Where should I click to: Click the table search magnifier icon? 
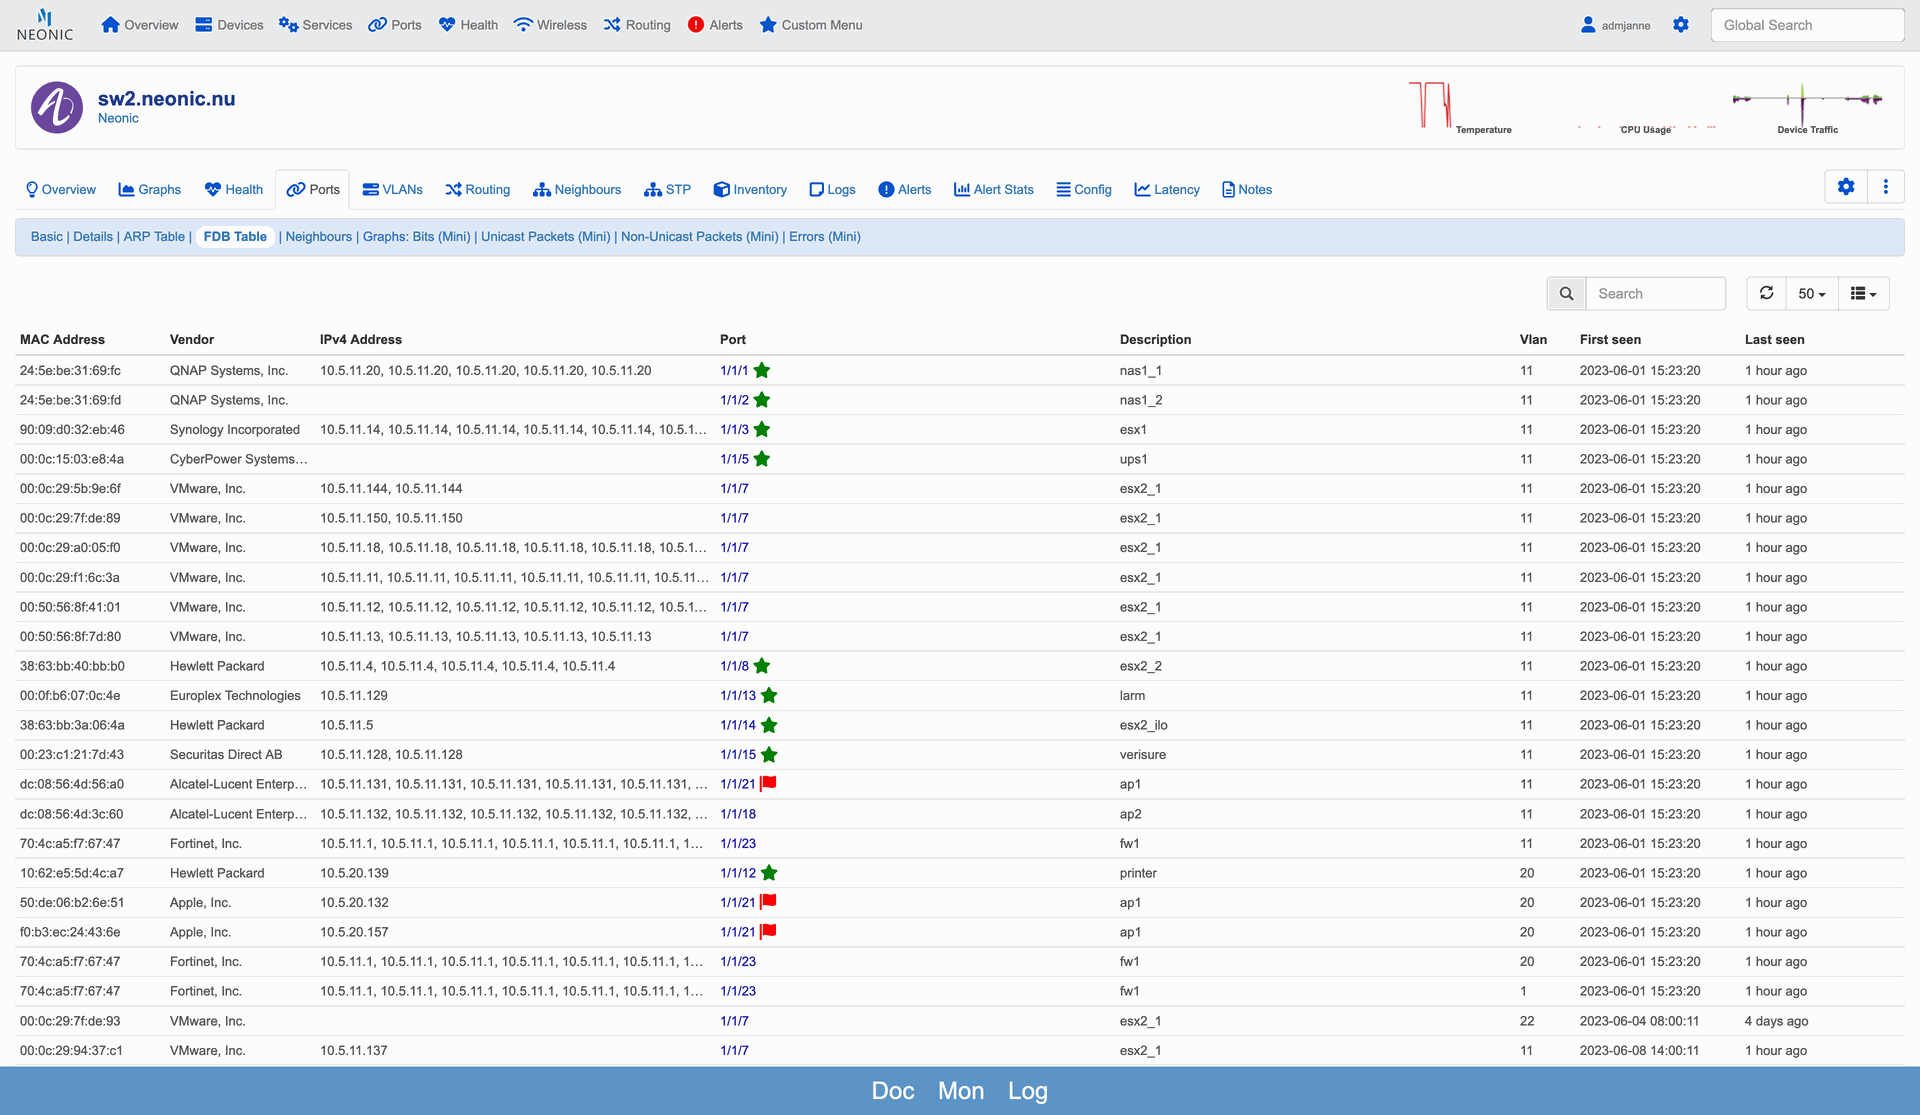click(1566, 294)
